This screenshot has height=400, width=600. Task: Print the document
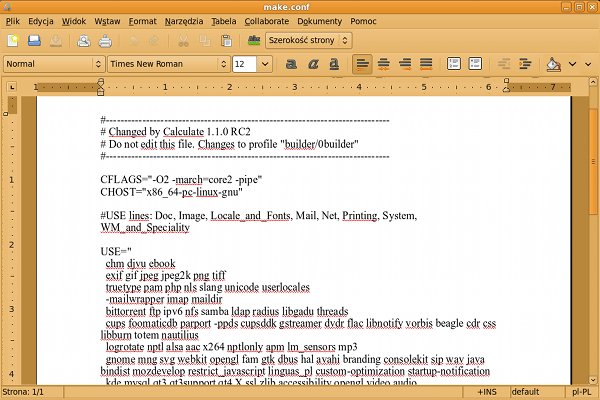pyautogui.click(x=105, y=41)
